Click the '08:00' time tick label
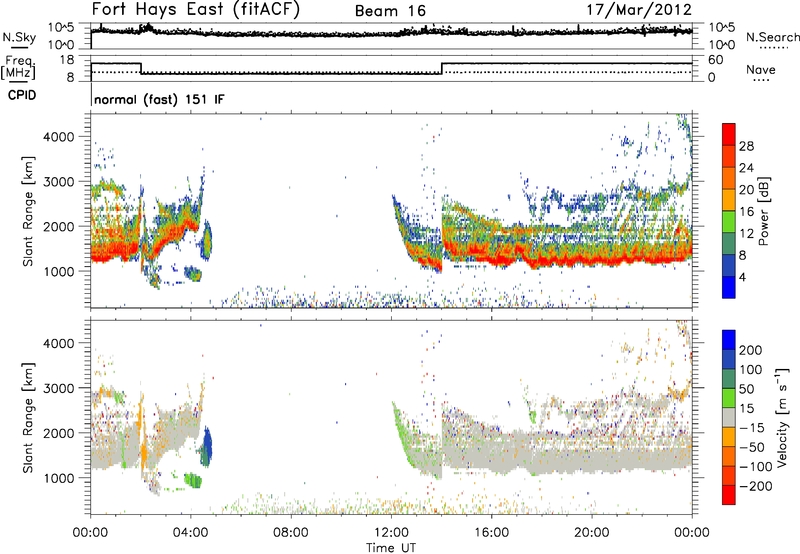This screenshot has width=800, height=554. [x=291, y=533]
